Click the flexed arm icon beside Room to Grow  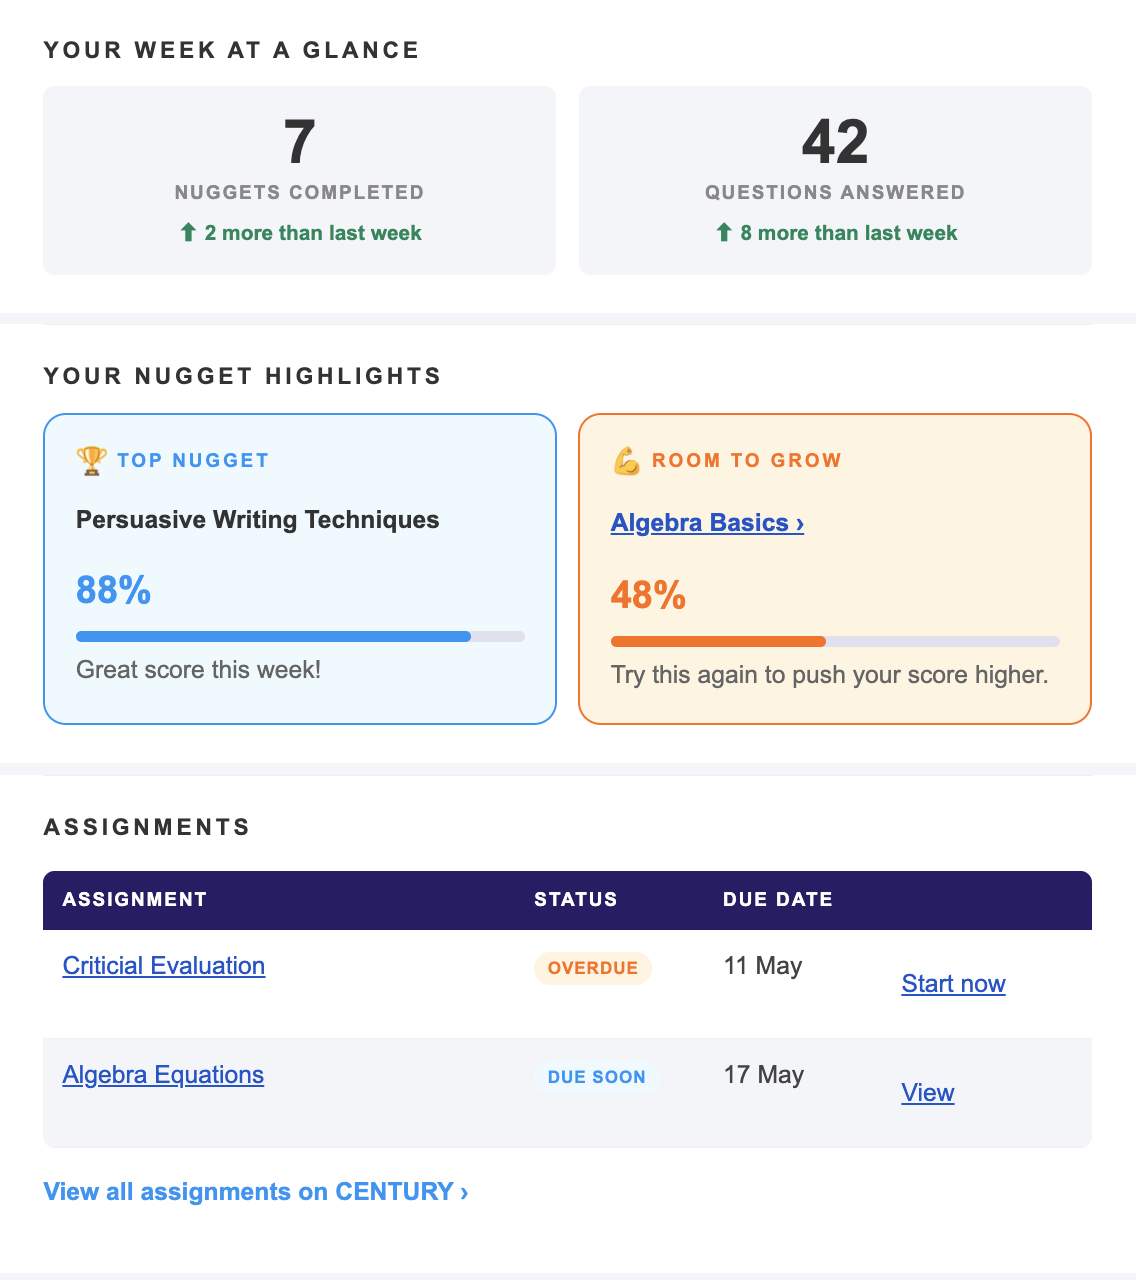point(626,461)
